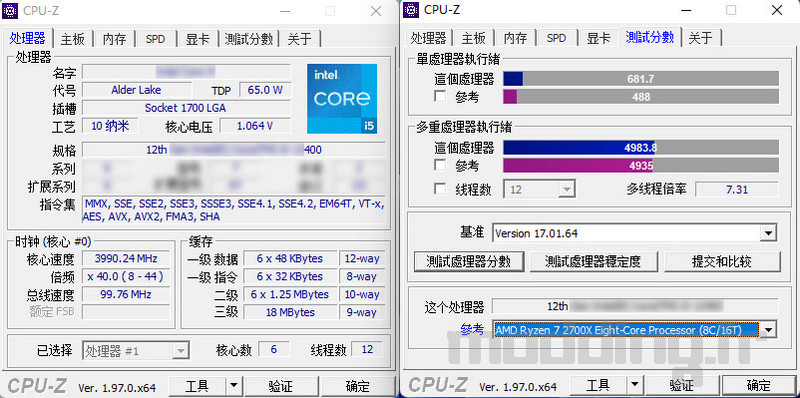Click 工具 button in right window
The height and width of the screenshot is (398, 800).
[x=598, y=385]
